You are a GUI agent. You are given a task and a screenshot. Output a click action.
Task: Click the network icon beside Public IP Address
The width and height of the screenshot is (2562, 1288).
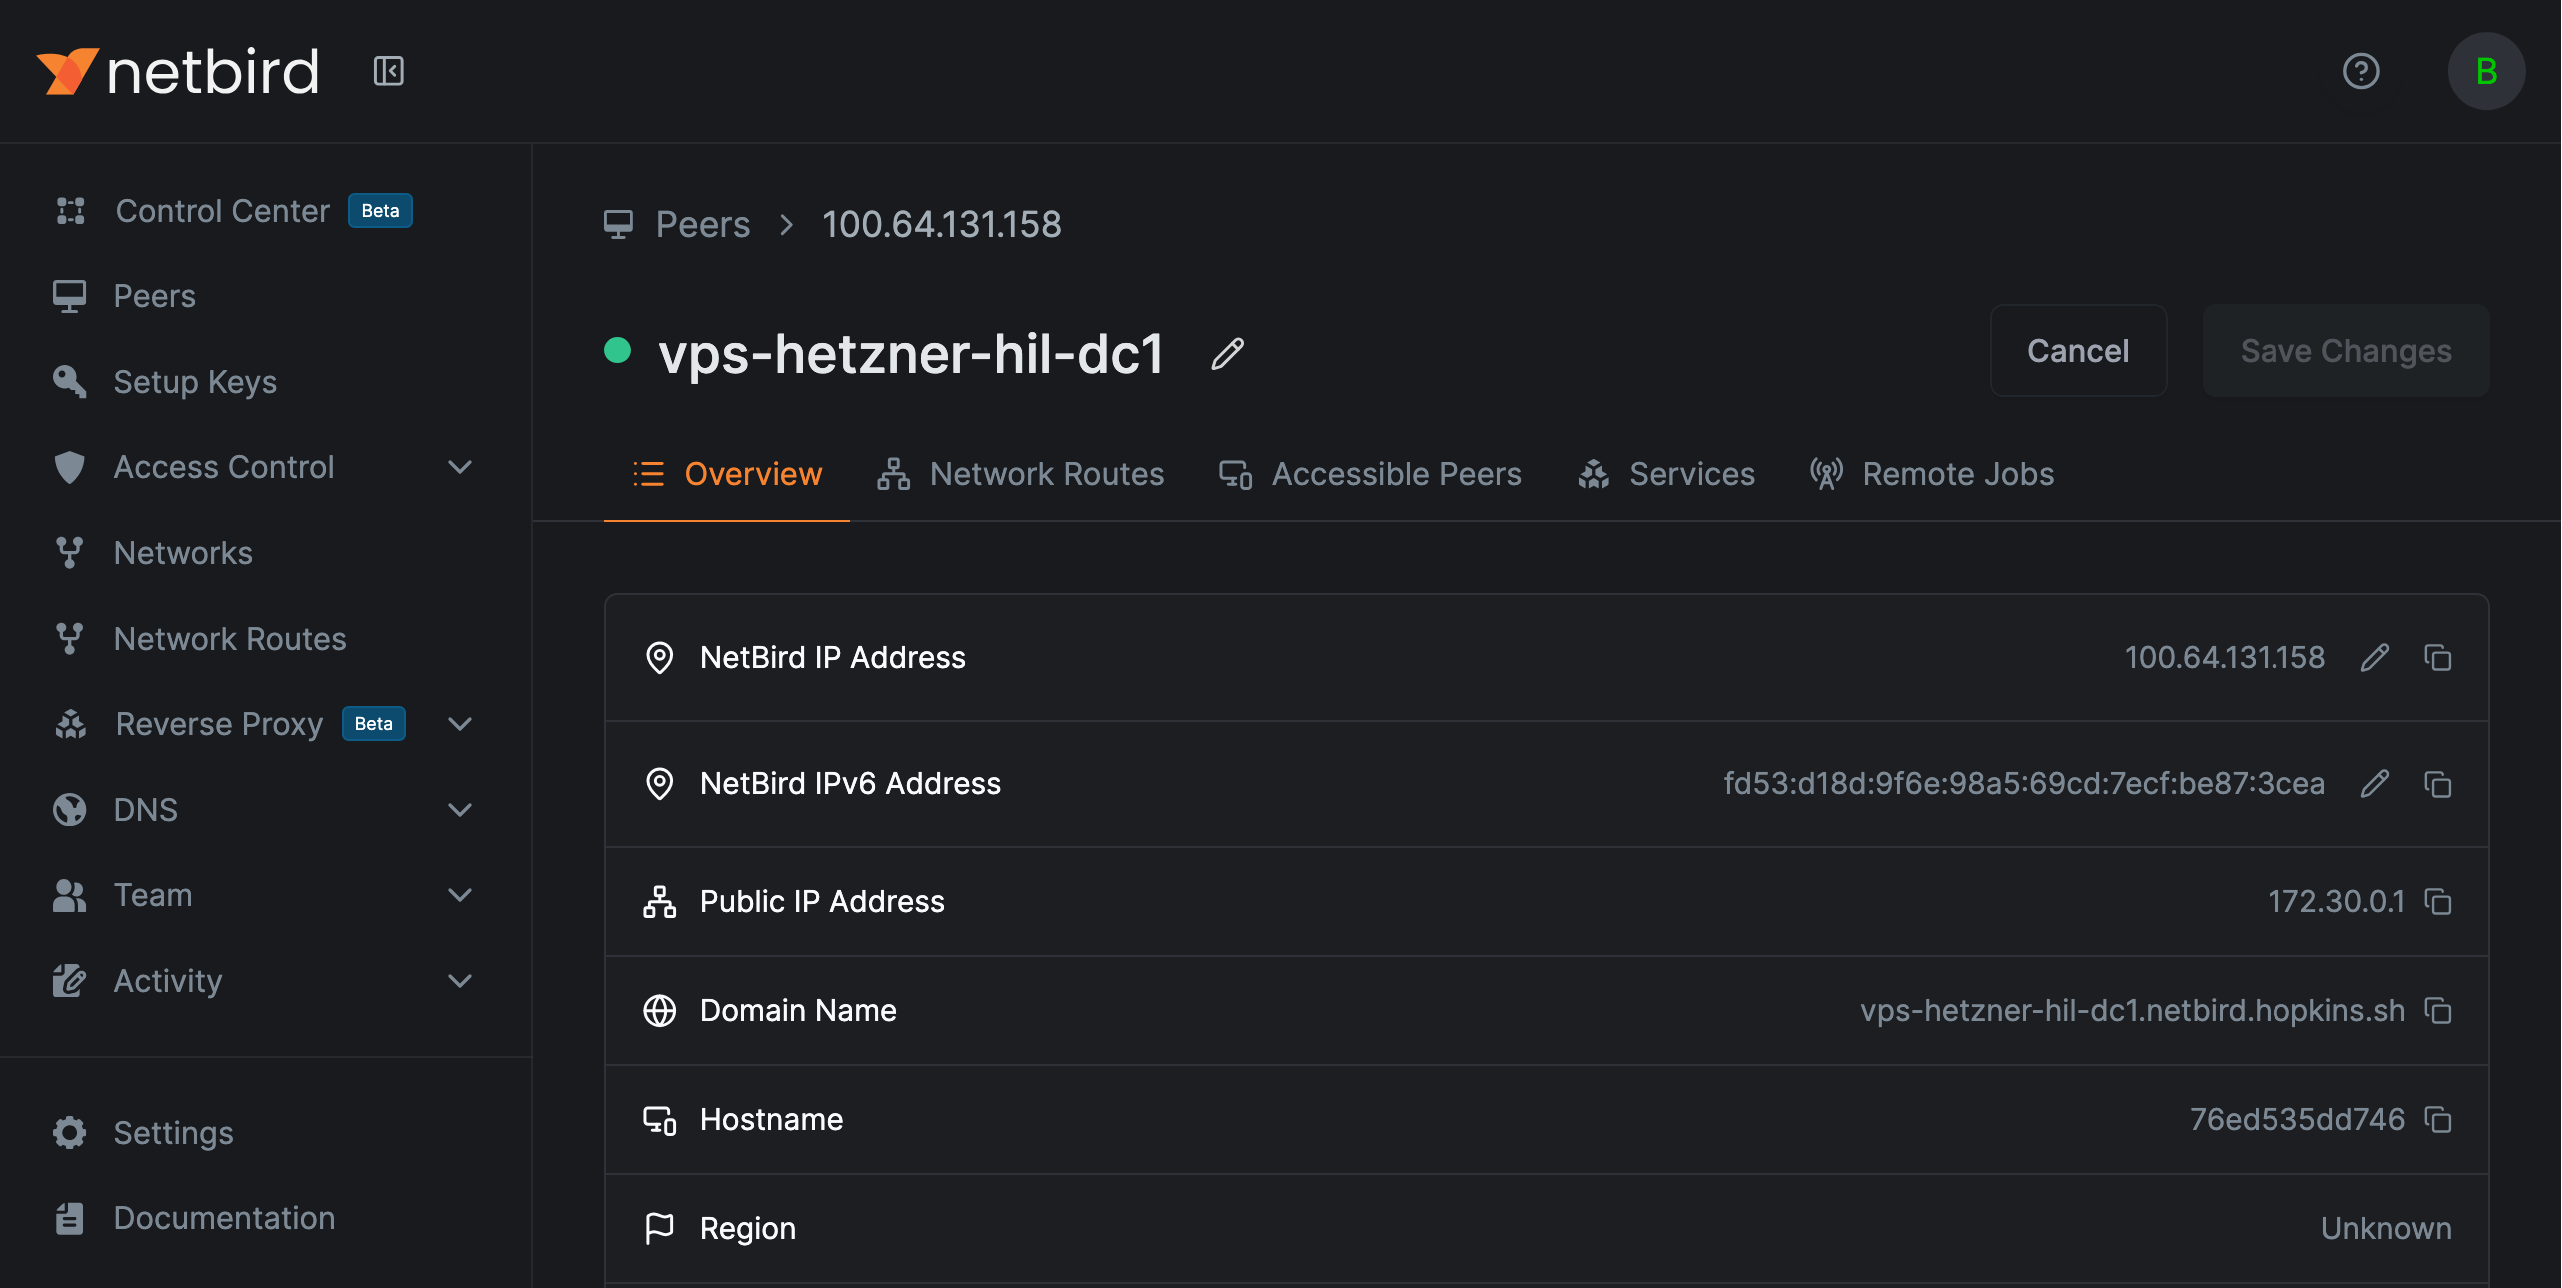(659, 901)
